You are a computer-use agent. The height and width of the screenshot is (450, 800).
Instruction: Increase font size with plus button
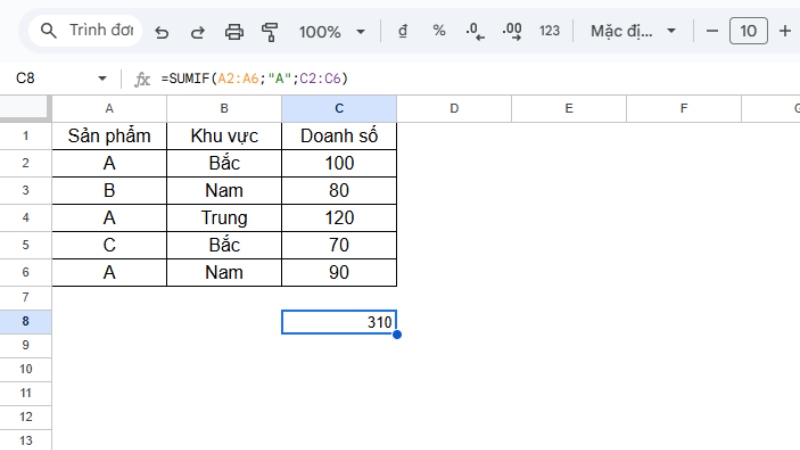pos(785,31)
